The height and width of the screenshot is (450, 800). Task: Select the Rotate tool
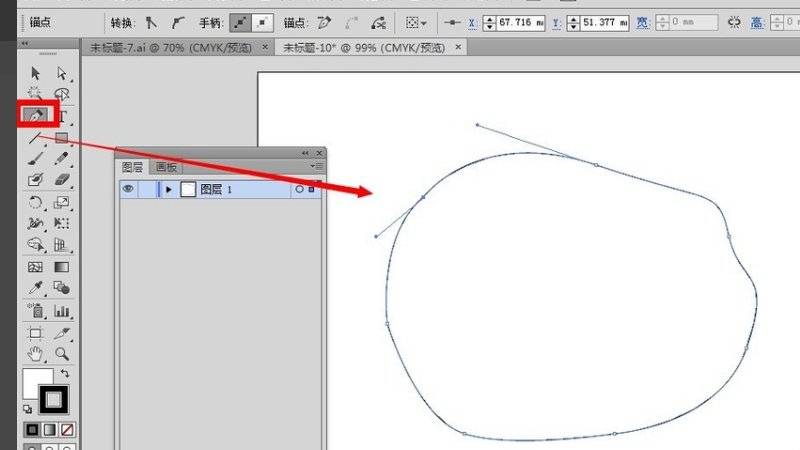pyautogui.click(x=35, y=203)
